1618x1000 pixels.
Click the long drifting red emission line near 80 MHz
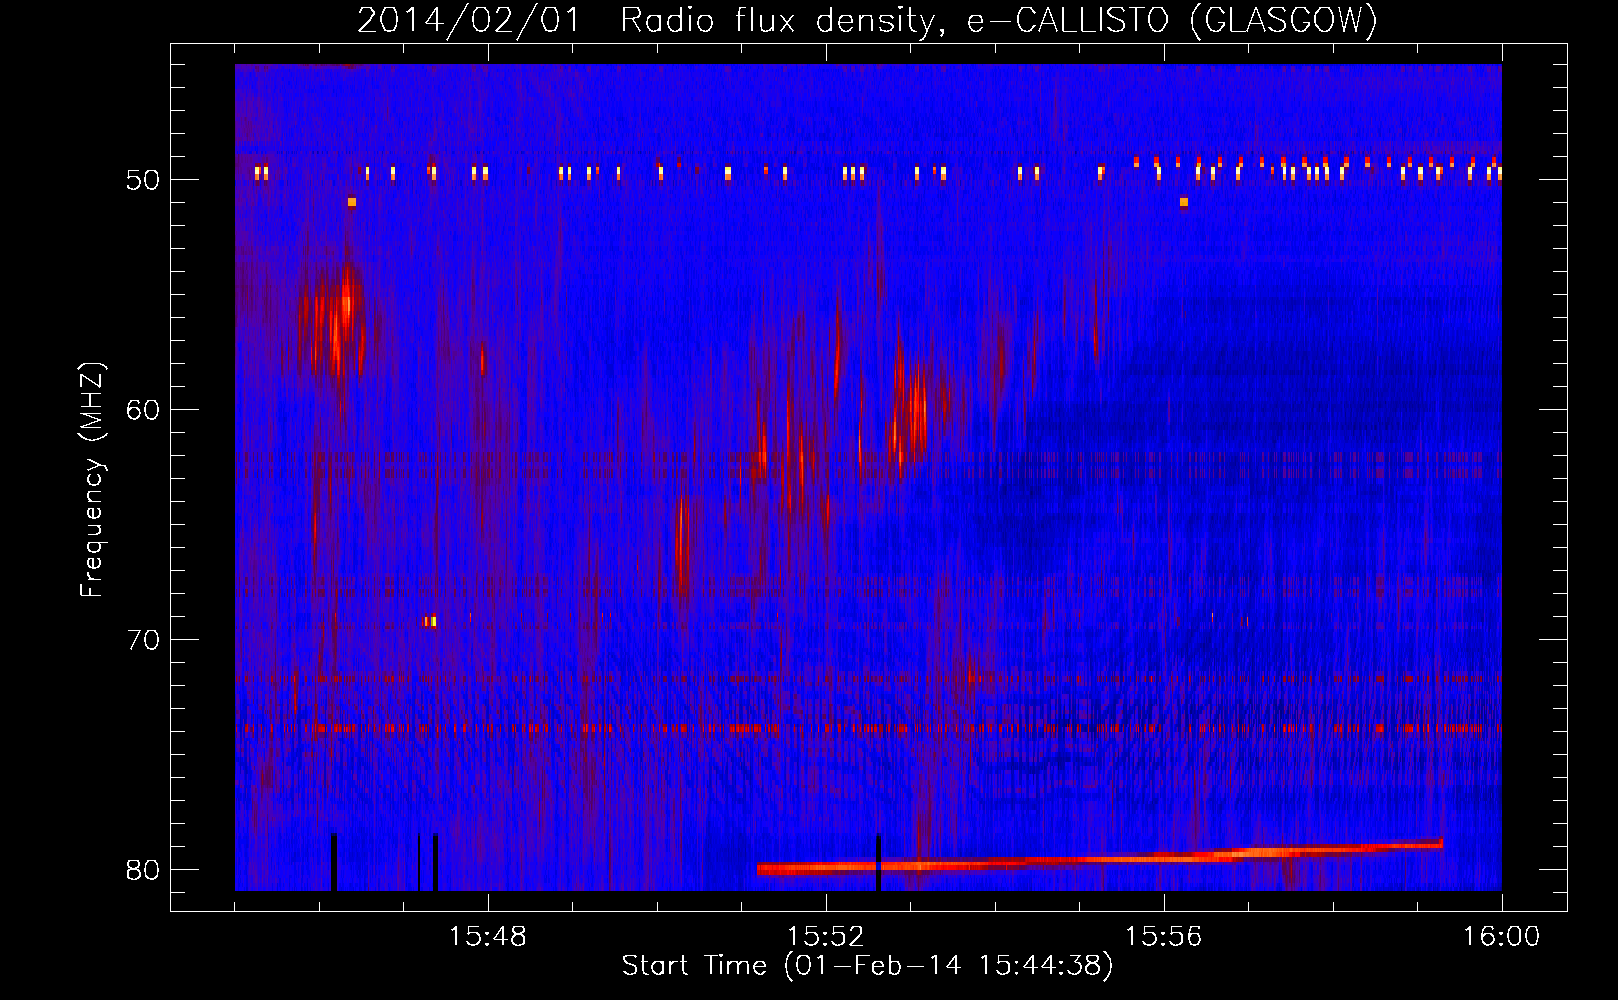pos(1100,858)
